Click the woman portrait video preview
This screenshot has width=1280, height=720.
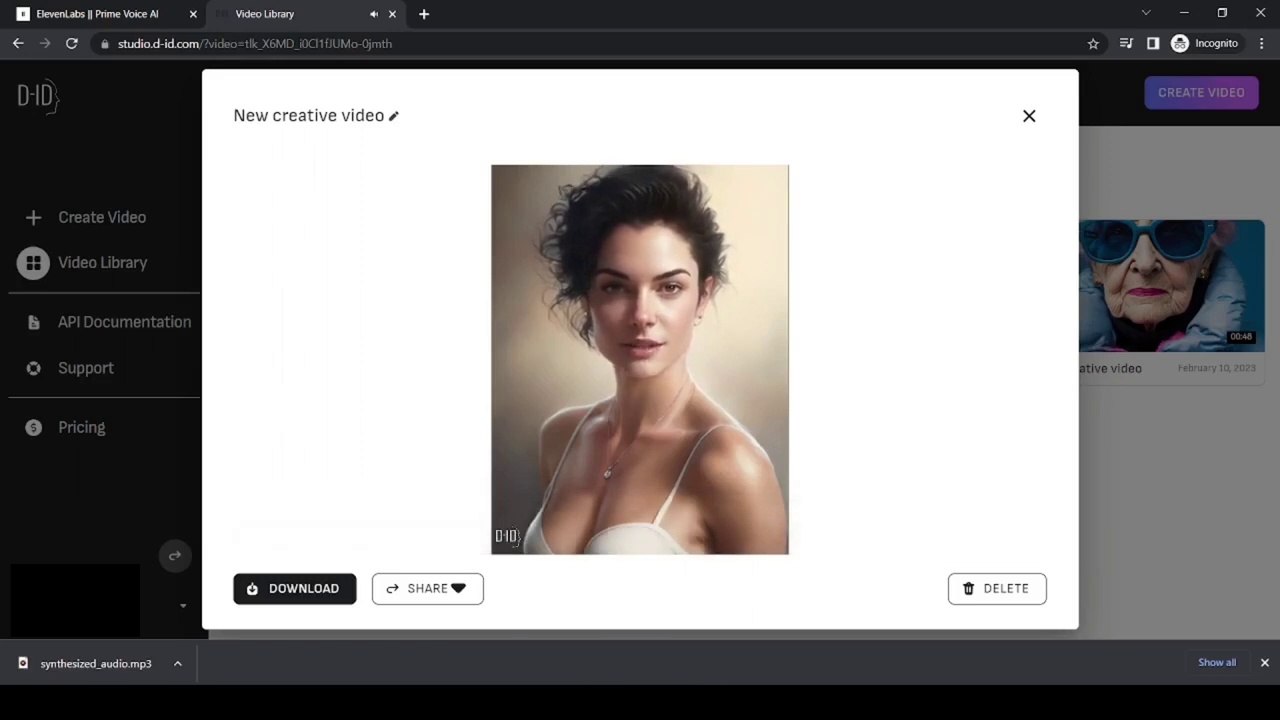(x=640, y=359)
